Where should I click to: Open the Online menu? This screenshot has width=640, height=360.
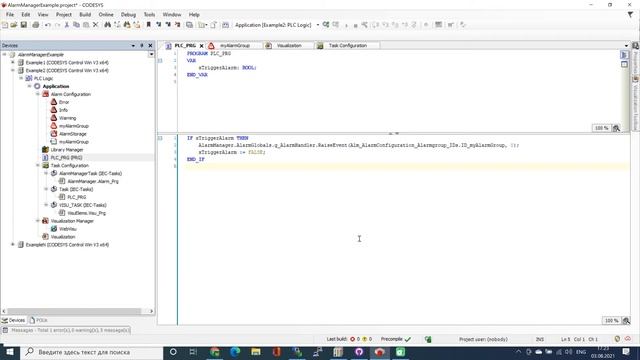tap(106, 15)
